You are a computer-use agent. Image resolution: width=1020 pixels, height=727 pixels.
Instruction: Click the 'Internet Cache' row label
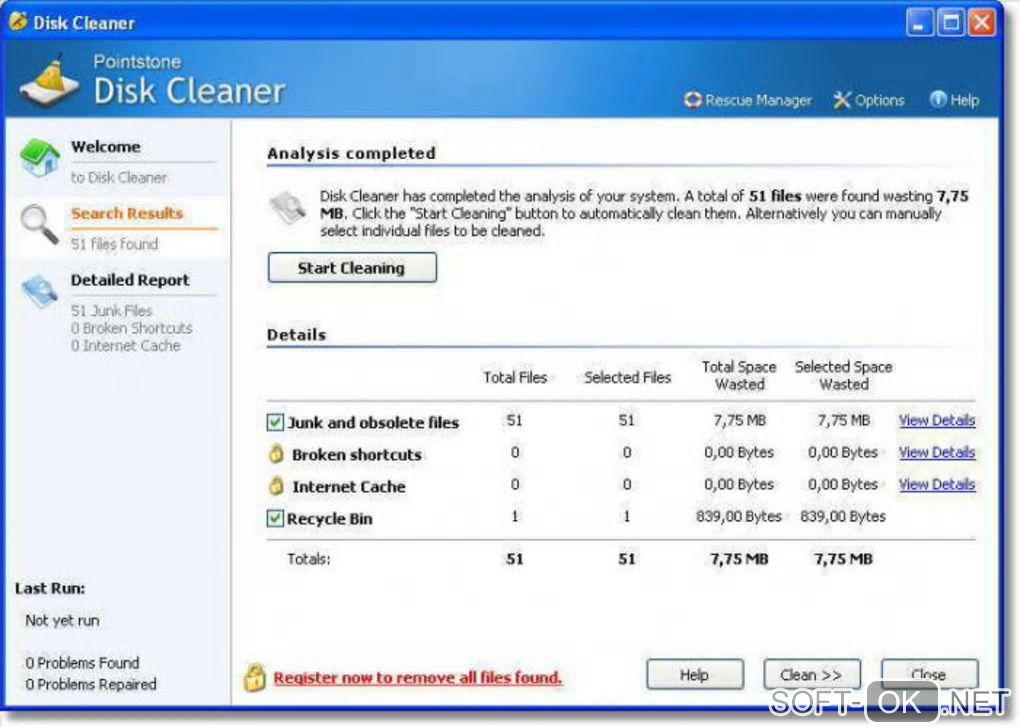(x=349, y=486)
